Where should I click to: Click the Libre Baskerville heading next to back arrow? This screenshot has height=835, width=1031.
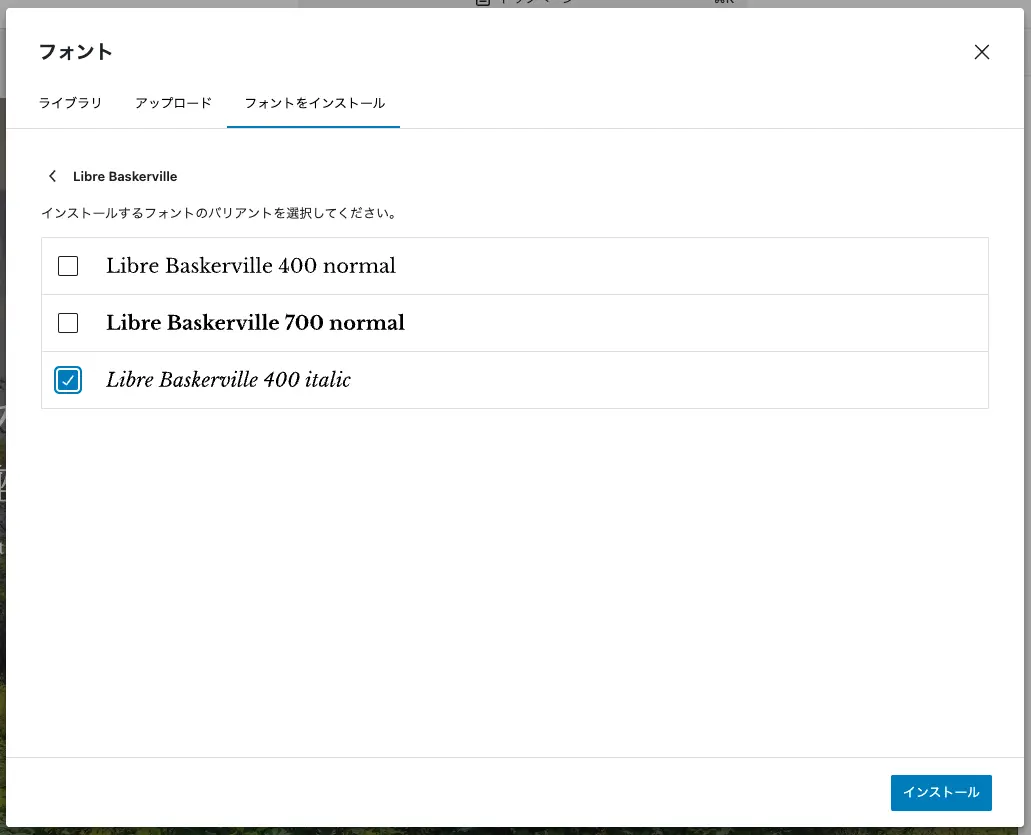(125, 176)
